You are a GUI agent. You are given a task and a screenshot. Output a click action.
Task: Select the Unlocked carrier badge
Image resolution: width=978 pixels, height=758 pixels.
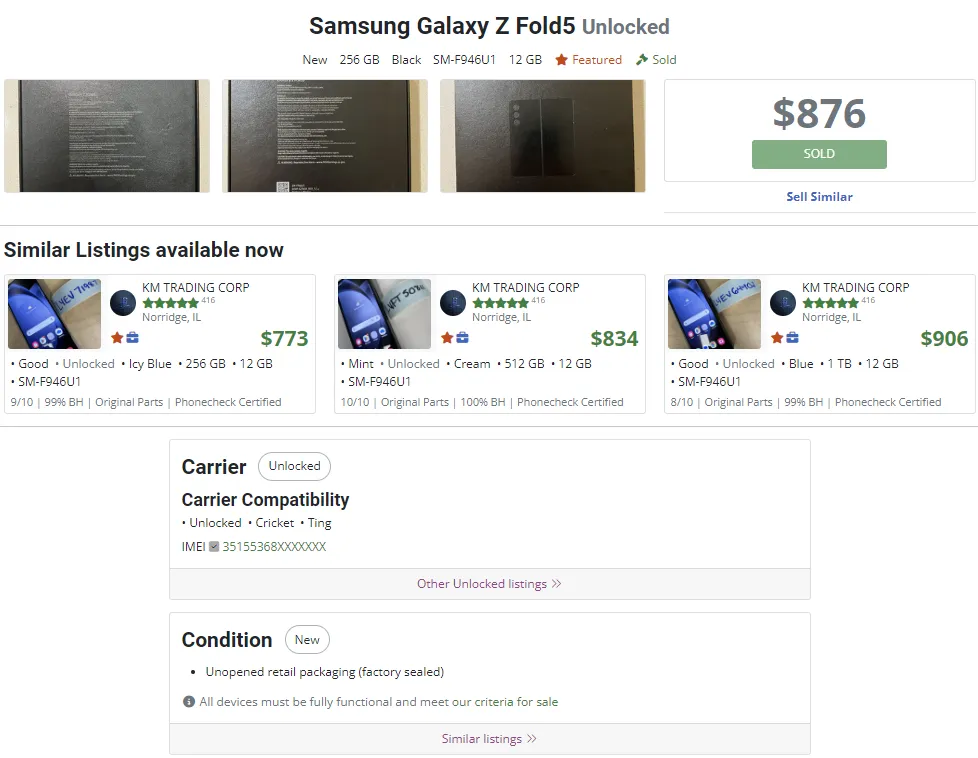coord(294,466)
